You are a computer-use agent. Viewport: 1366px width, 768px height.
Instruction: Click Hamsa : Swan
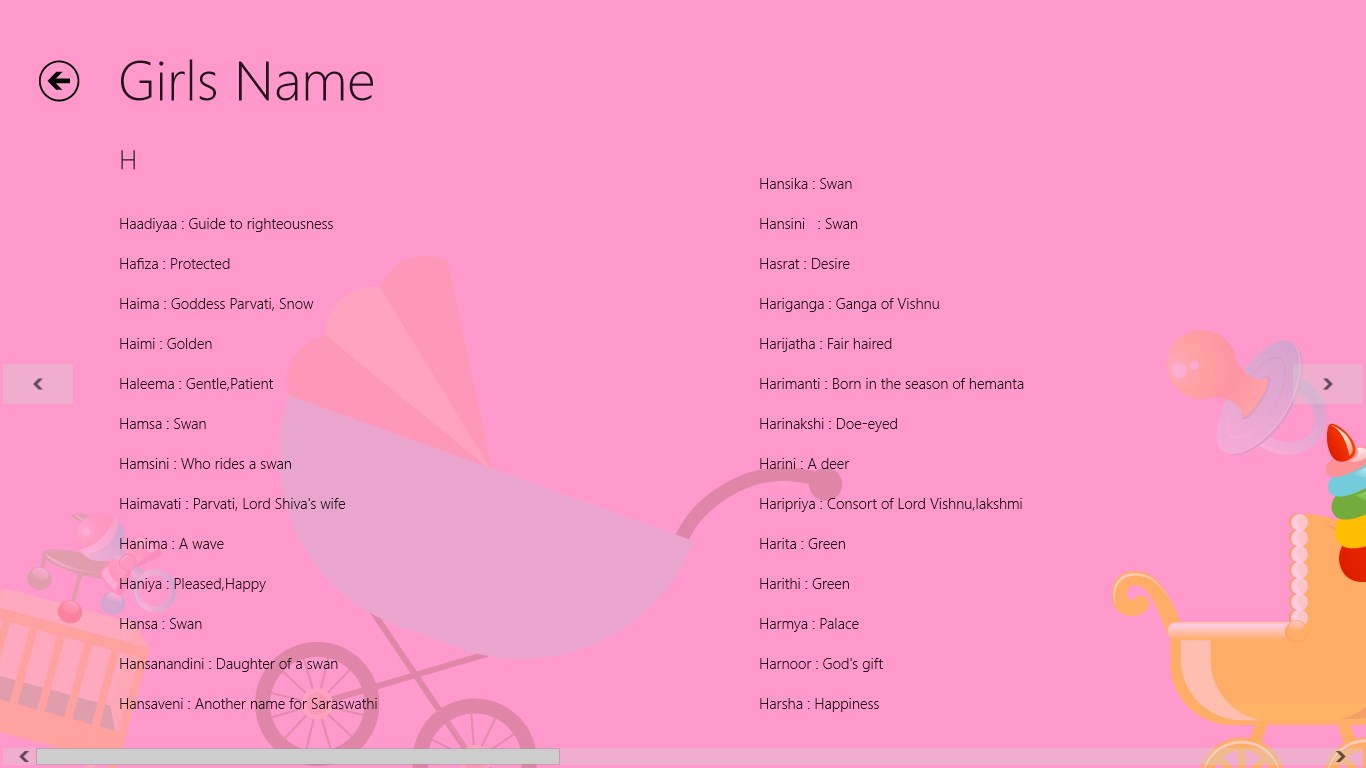click(162, 424)
